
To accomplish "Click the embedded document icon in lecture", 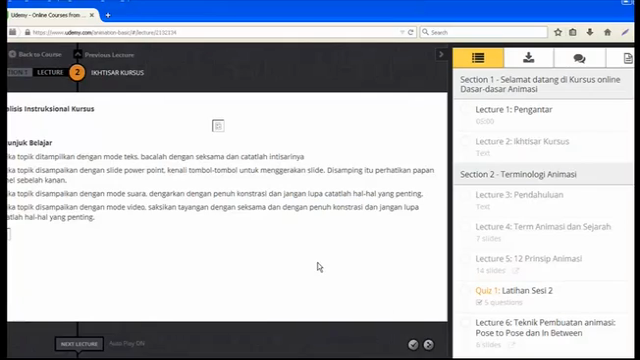I will pos(218,126).
